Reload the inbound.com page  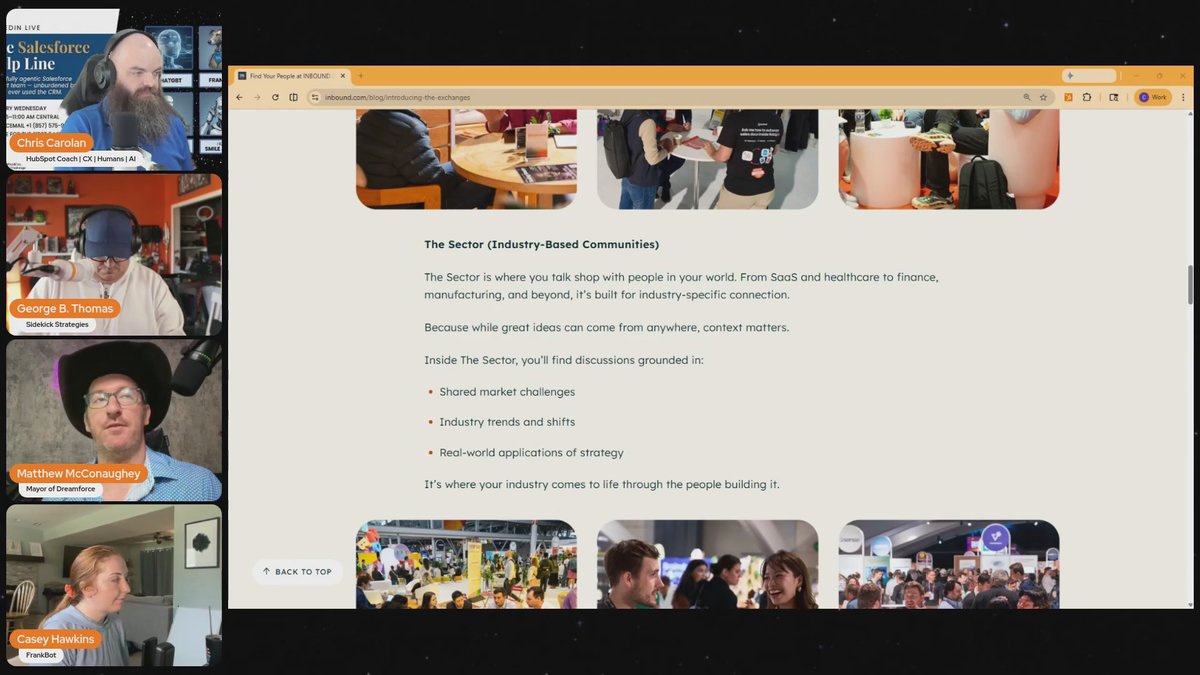point(275,97)
